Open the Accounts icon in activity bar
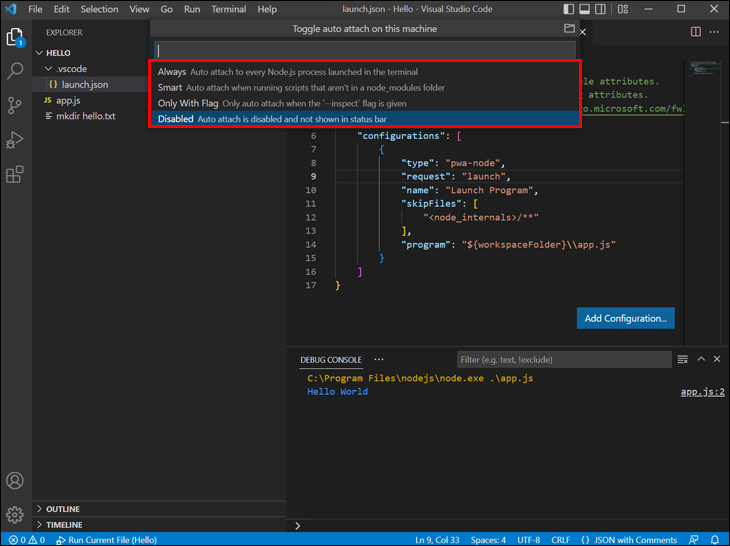Image resolution: width=730 pixels, height=546 pixels. [15, 482]
